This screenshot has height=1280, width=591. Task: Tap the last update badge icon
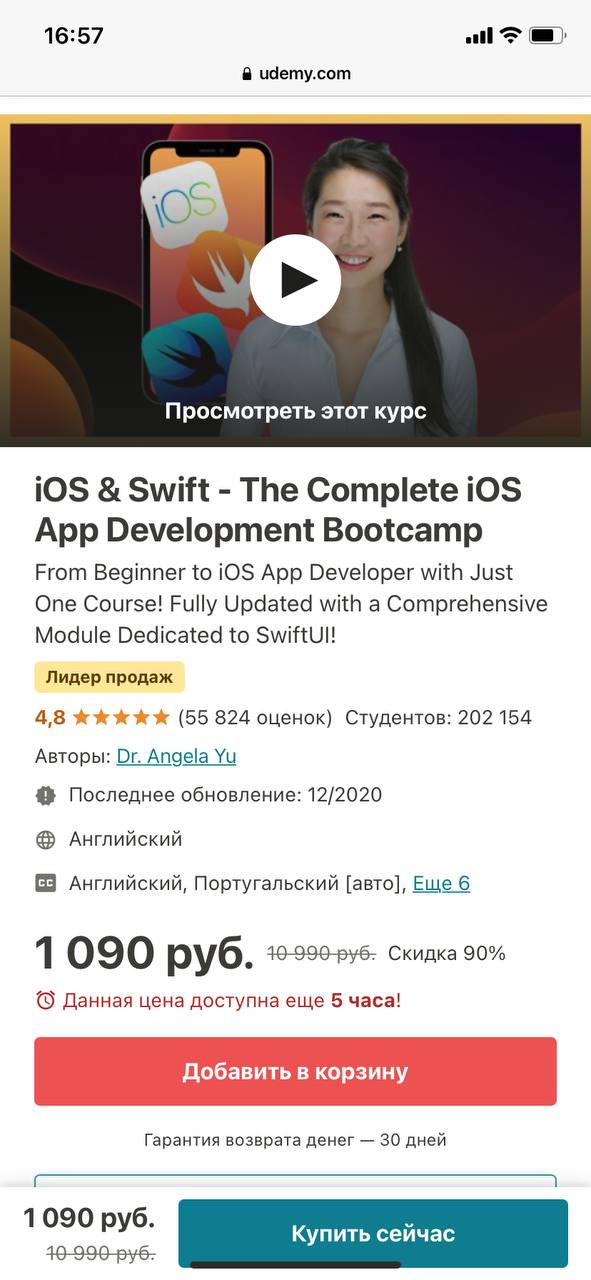point(45,796)
